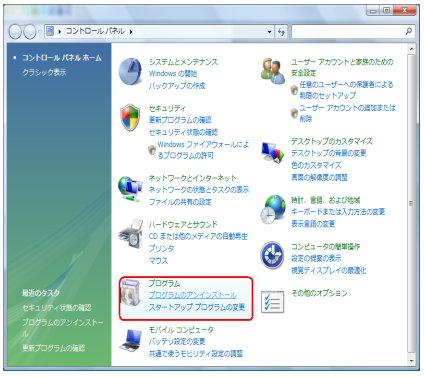Image resolution: width=424 pixels, height=377 pixels.
Task: Click the shield icon beside the add/remove user accounts link
Action: tap(294, 113)
